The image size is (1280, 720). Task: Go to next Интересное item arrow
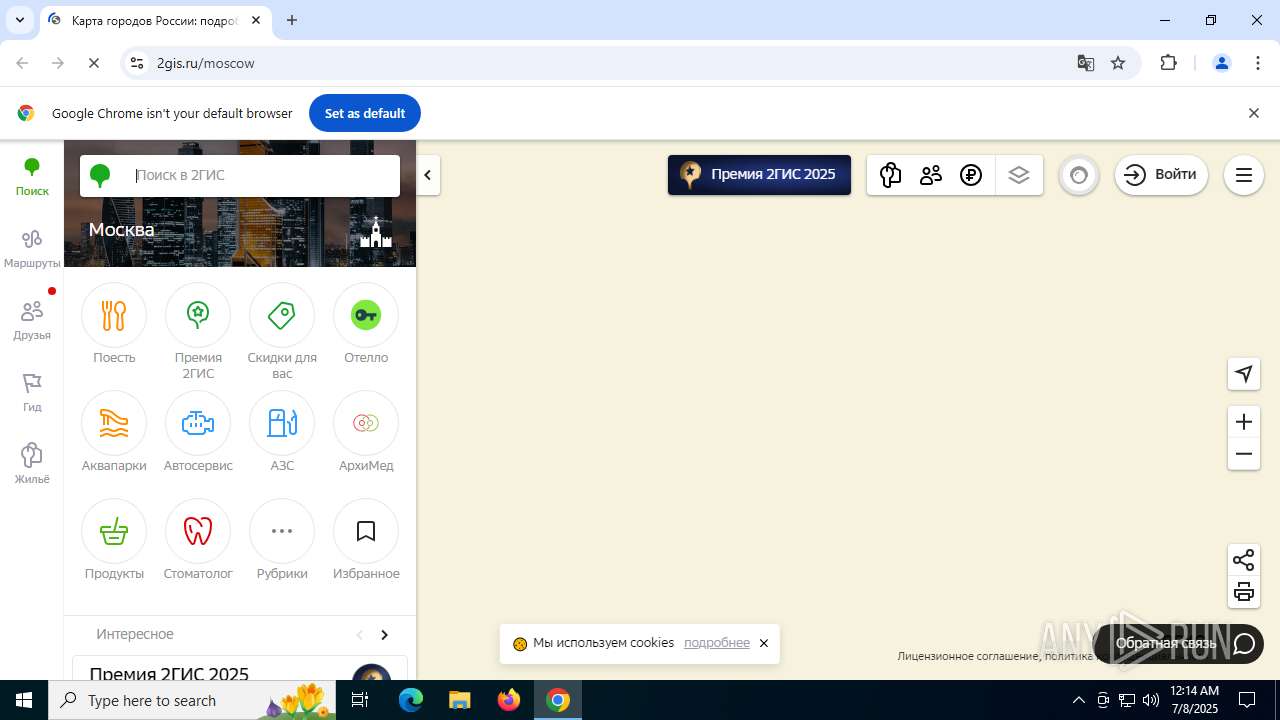click(385, 635)
